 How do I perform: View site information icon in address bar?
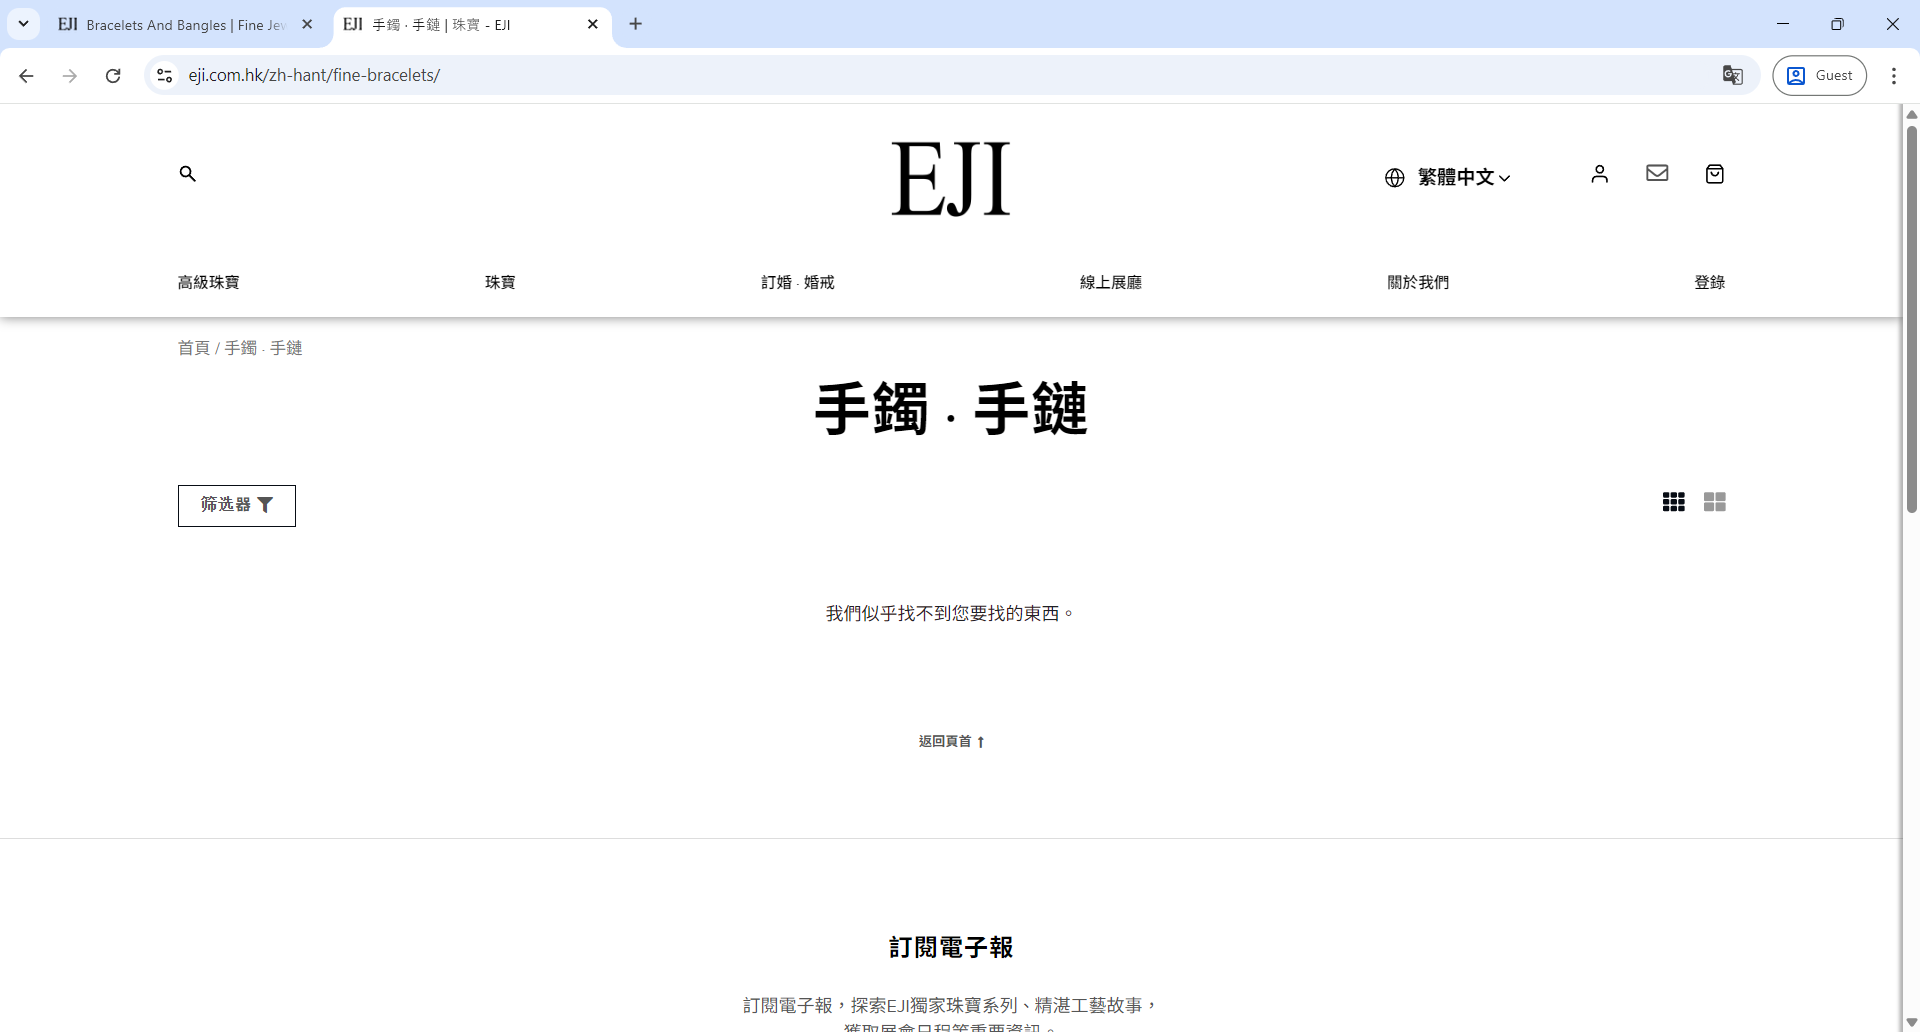point(165,75)
